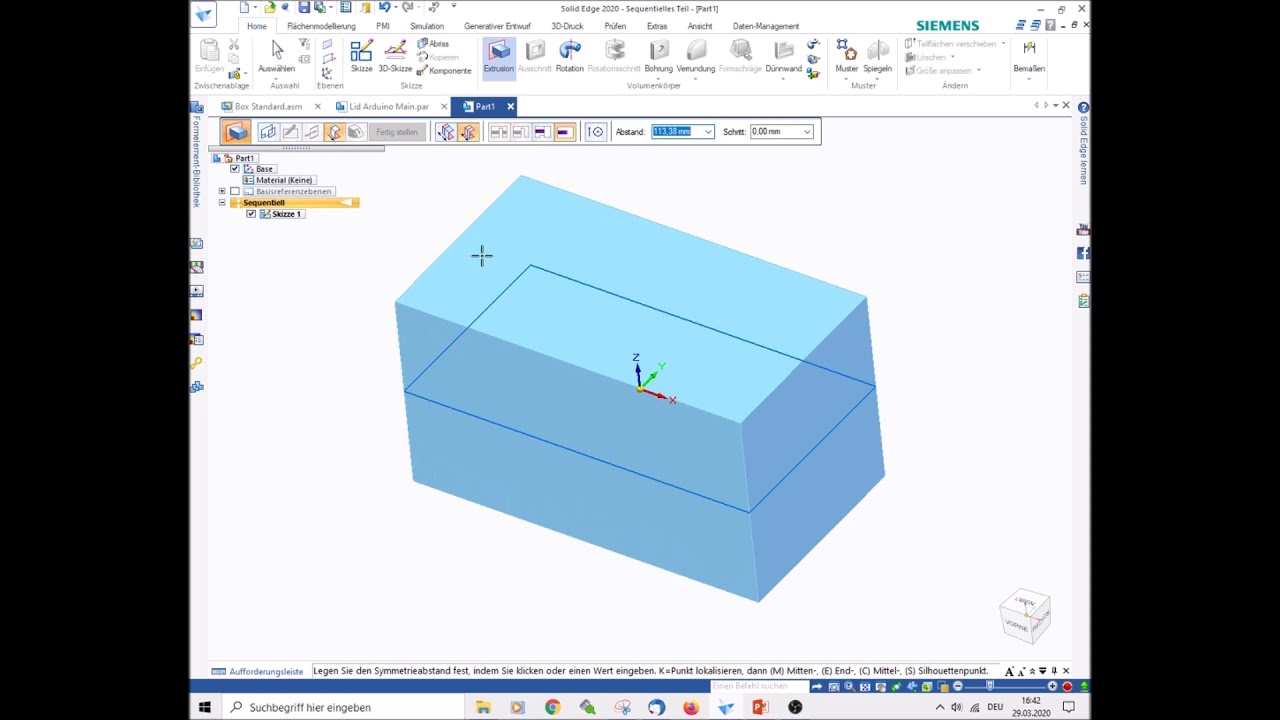The image size is (1280, 720).
Task: Open the Dünnwand (thin wall) tool
Action: coord(783,56)
